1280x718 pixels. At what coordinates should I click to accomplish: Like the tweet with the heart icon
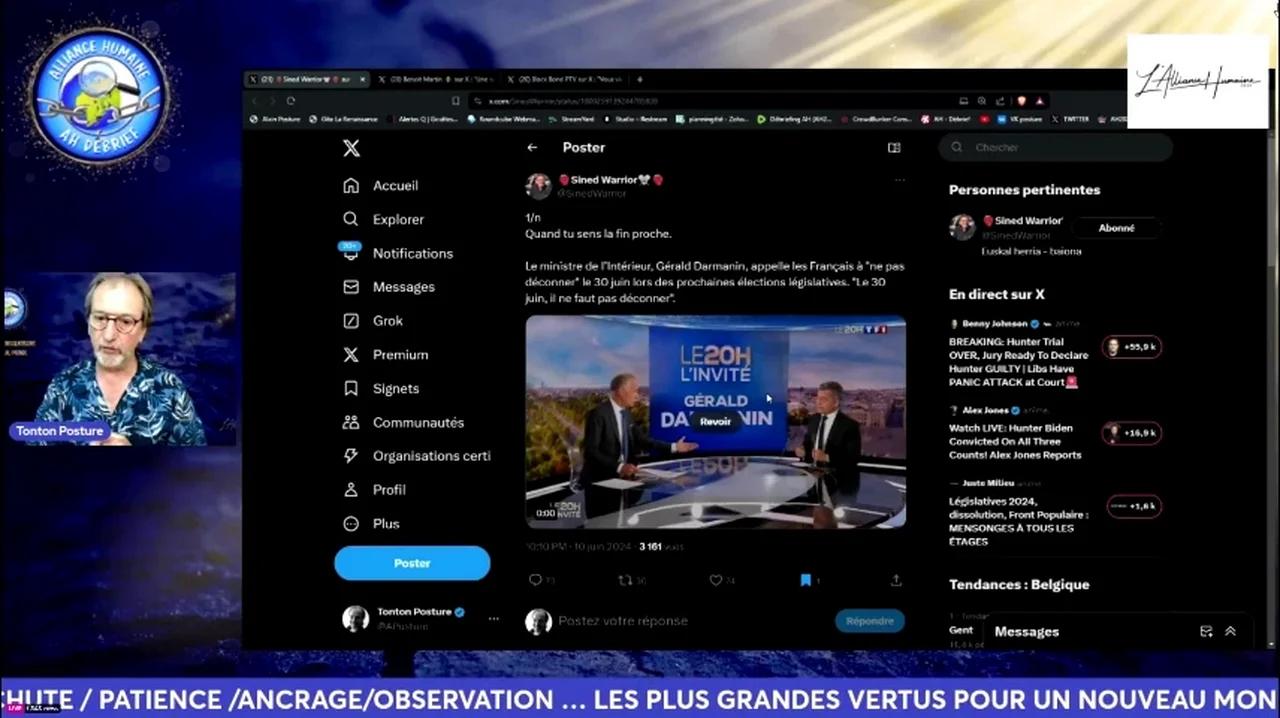[716, 580]
